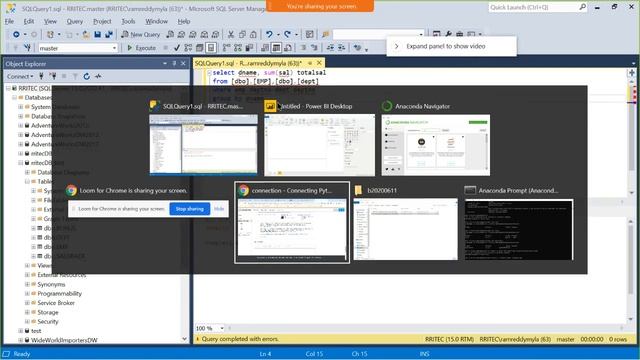The height and width of the screenshot is (360, 640).
Task: Click the Uncomment selected lines icon
Action: (x=314, y=48)
